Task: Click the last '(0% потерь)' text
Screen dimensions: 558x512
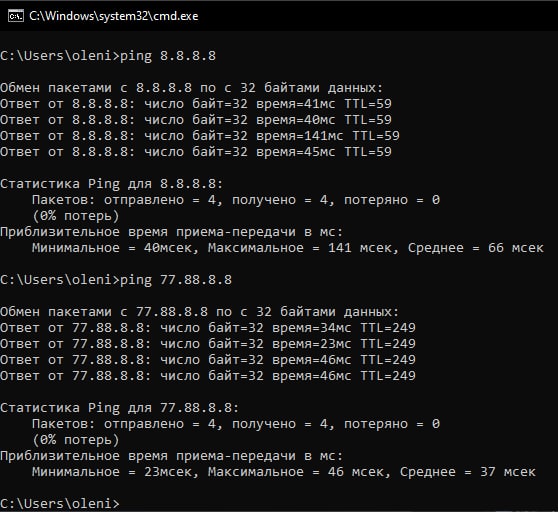Action: click(76, 440)
